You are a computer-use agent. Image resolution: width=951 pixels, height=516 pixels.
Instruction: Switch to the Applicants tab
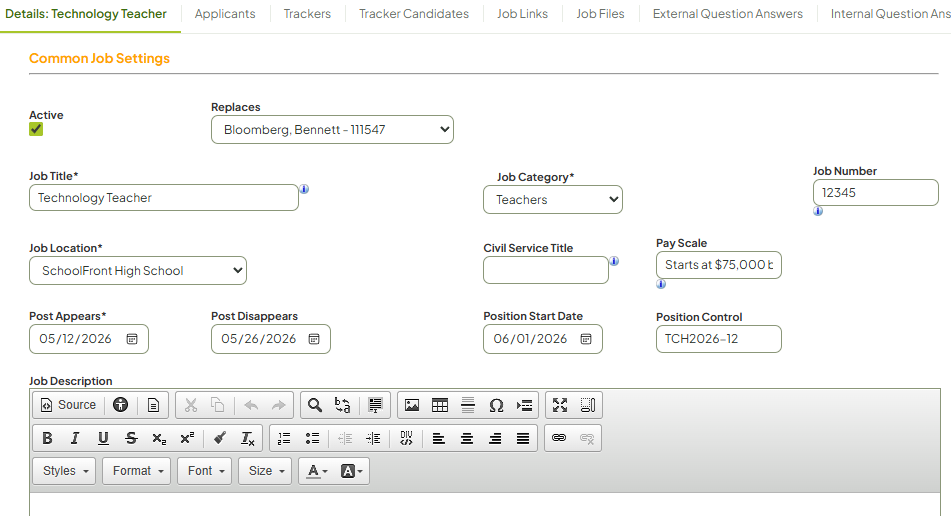(225, 13)
